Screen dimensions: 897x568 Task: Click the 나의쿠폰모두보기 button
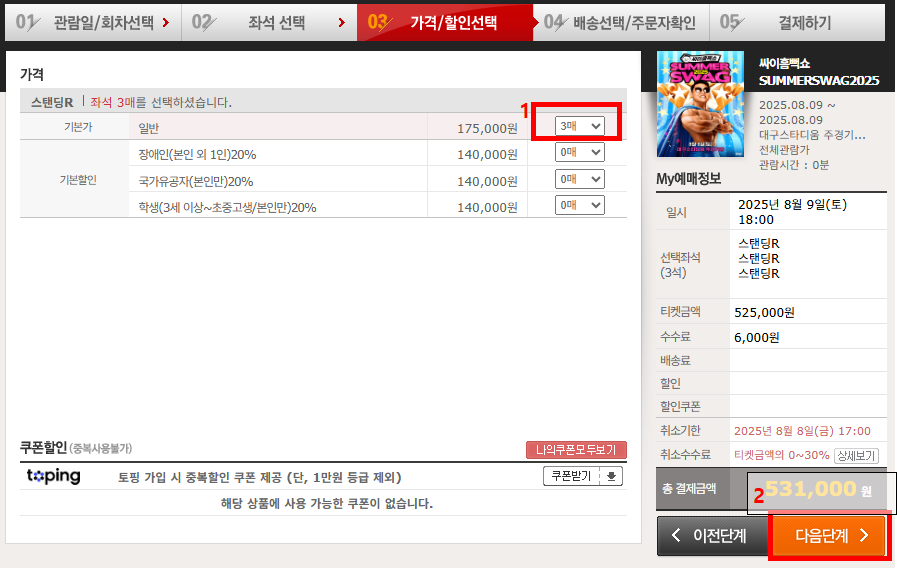(576, 450)
